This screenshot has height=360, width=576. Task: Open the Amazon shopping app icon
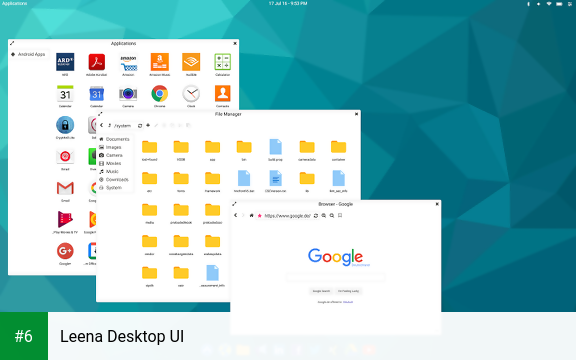coord(128,62)
